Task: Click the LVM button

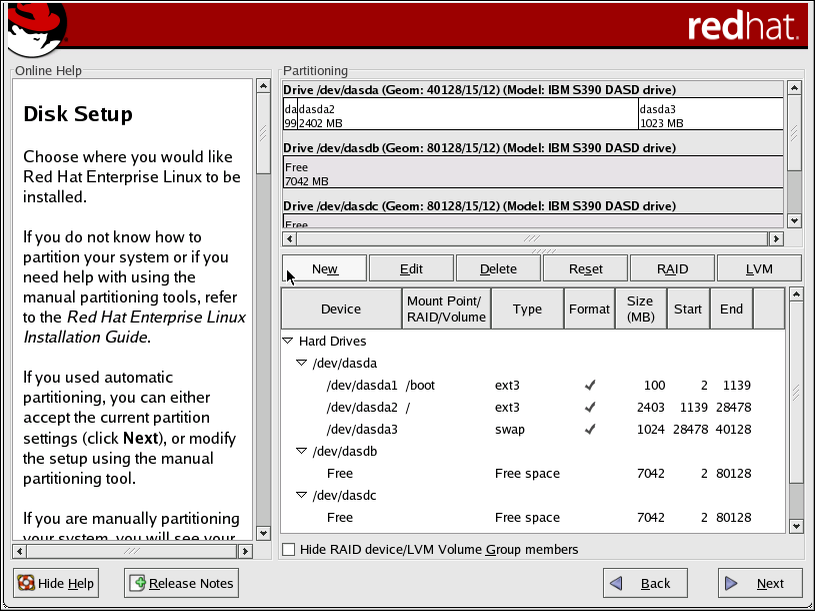Action: click(759, 268)
